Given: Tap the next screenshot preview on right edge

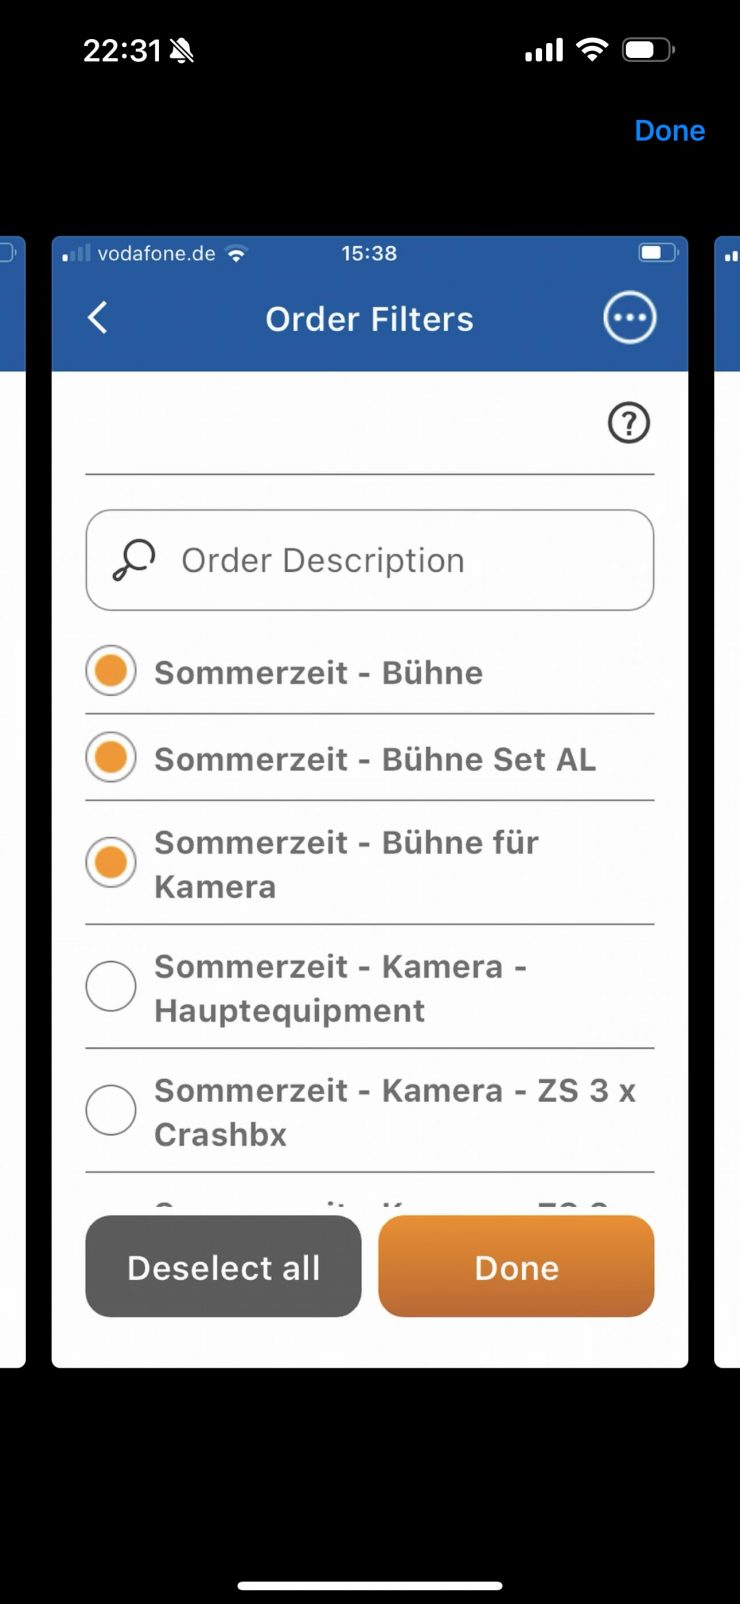Looking at the screenshot, I should click(x=727, y=800).
